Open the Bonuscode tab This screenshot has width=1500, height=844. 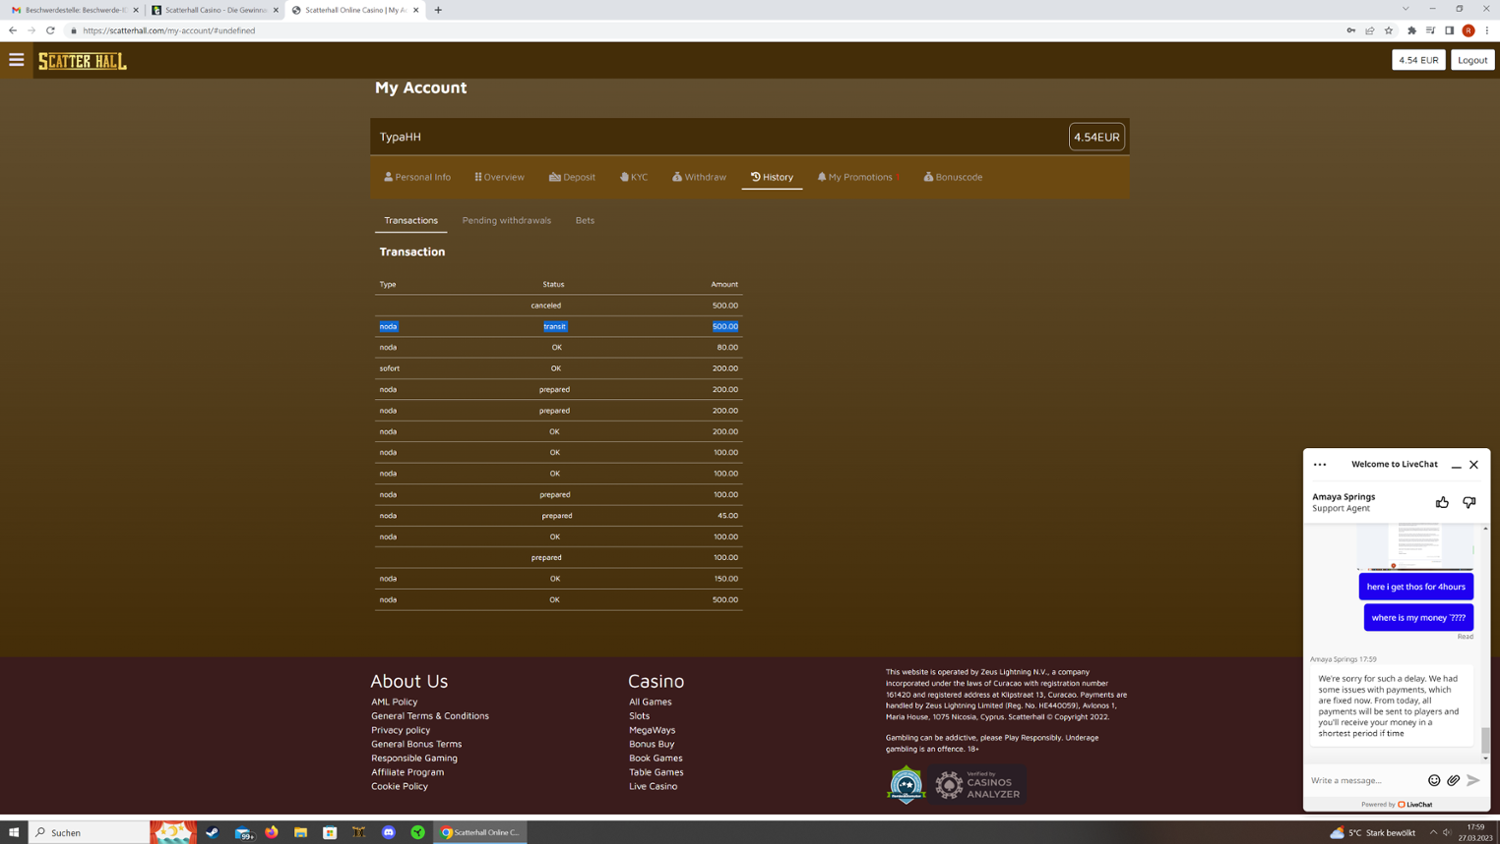[x=953, y=177]
